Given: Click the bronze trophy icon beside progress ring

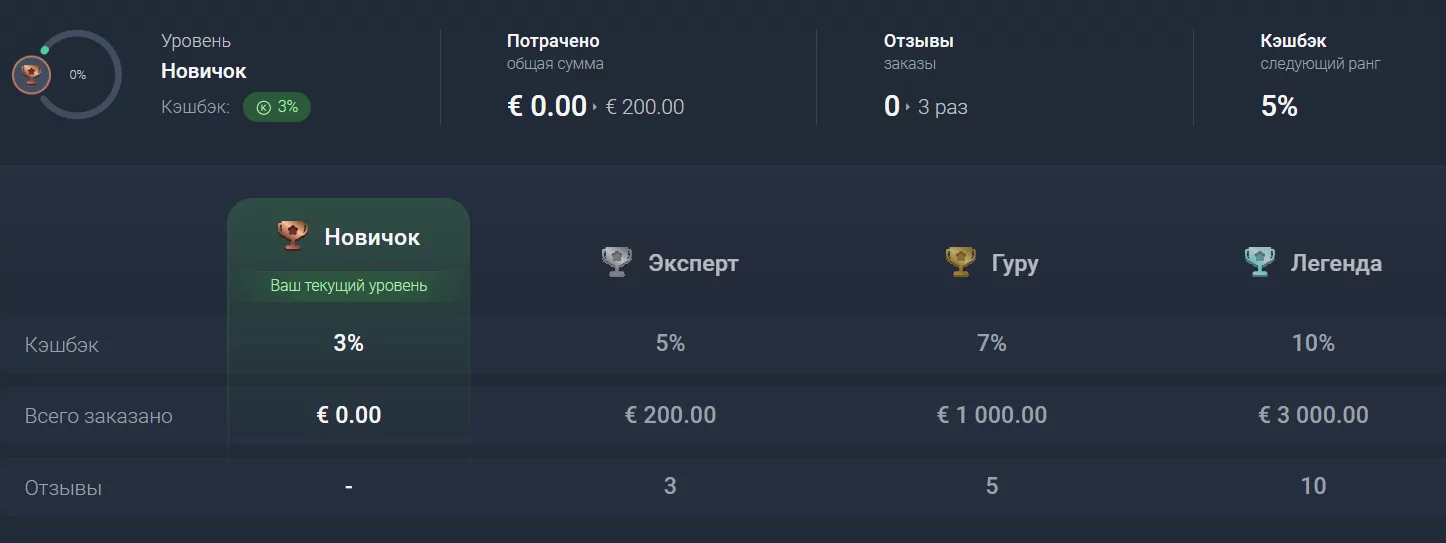Looking at the screenshot, I should tap(31, 75).
